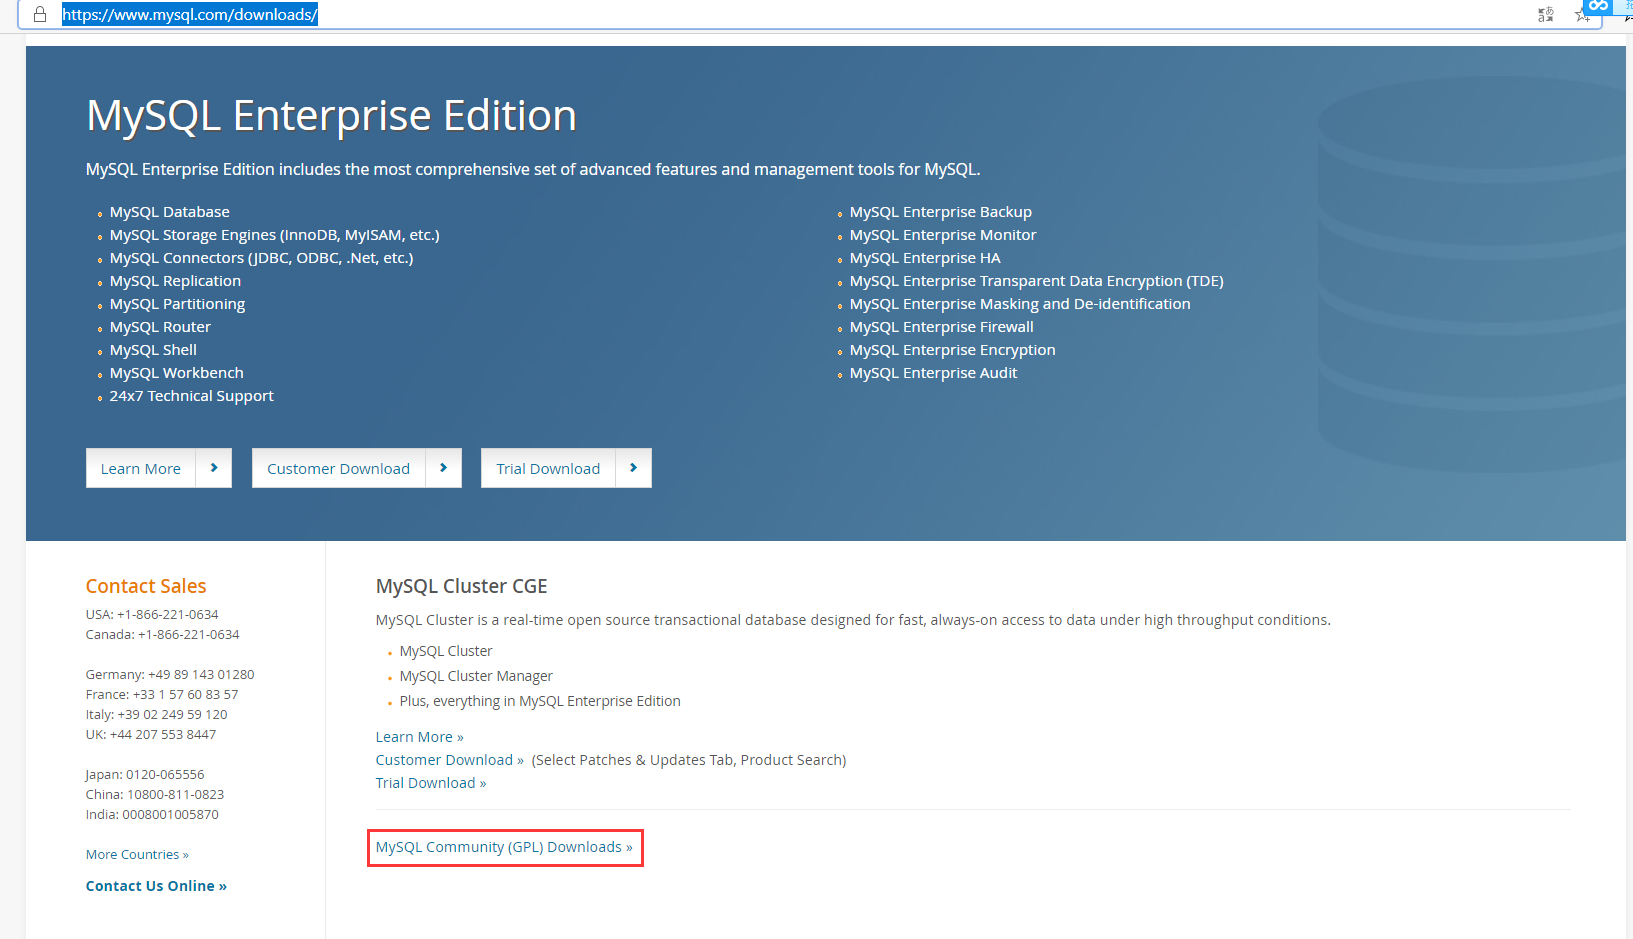Screen dimensions: 1633x939
Task: Click the Japan phone number line
Action: [x=145, y=775]
